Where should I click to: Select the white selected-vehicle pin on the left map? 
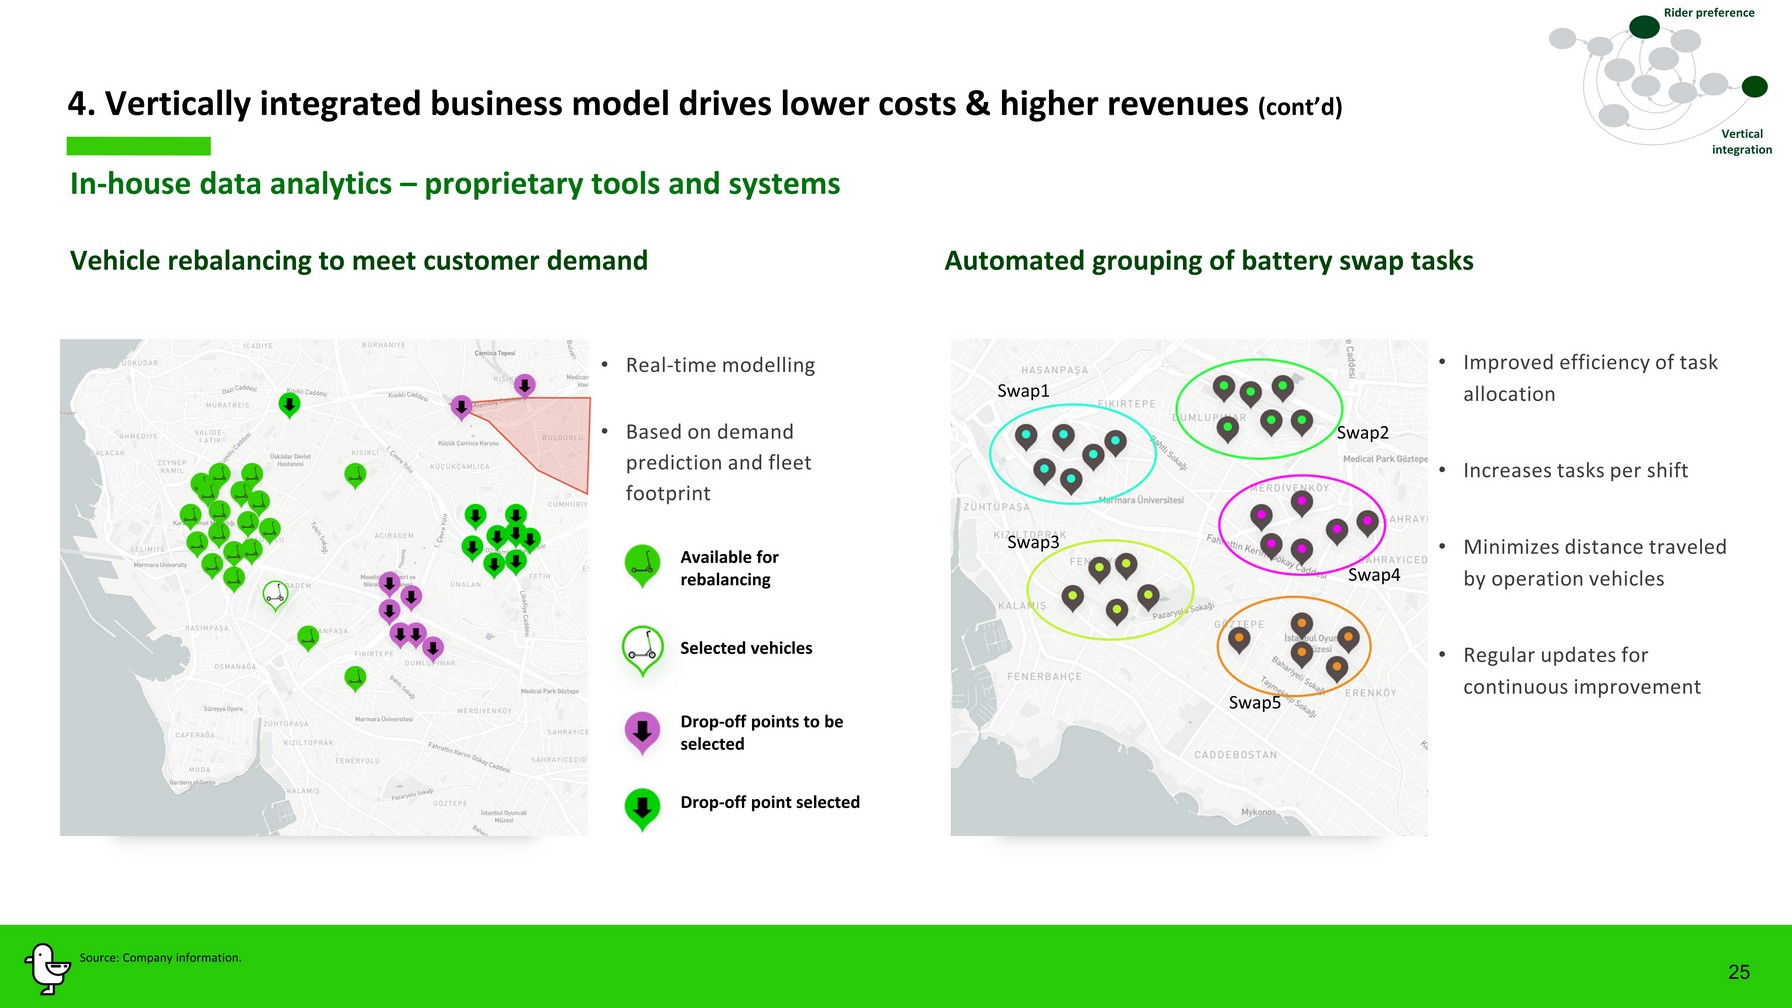tap(275, 595)
